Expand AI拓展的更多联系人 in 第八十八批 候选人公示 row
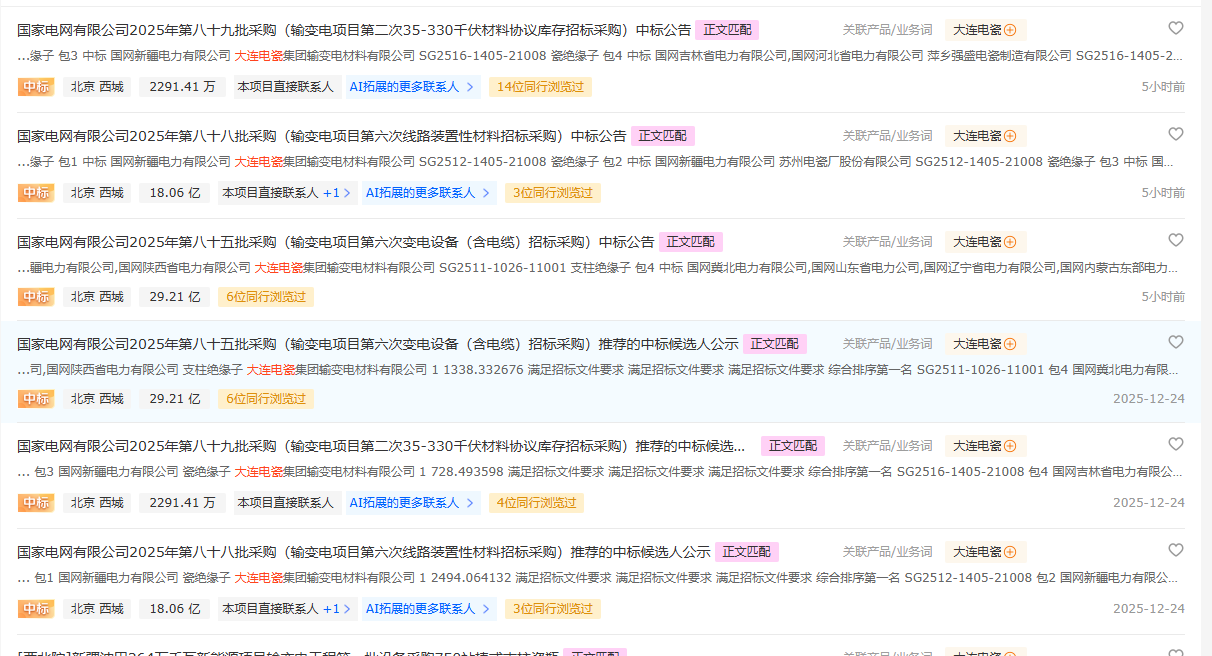Image resolution: width=1212 pixels, height=656 pixels. (428, 609)
